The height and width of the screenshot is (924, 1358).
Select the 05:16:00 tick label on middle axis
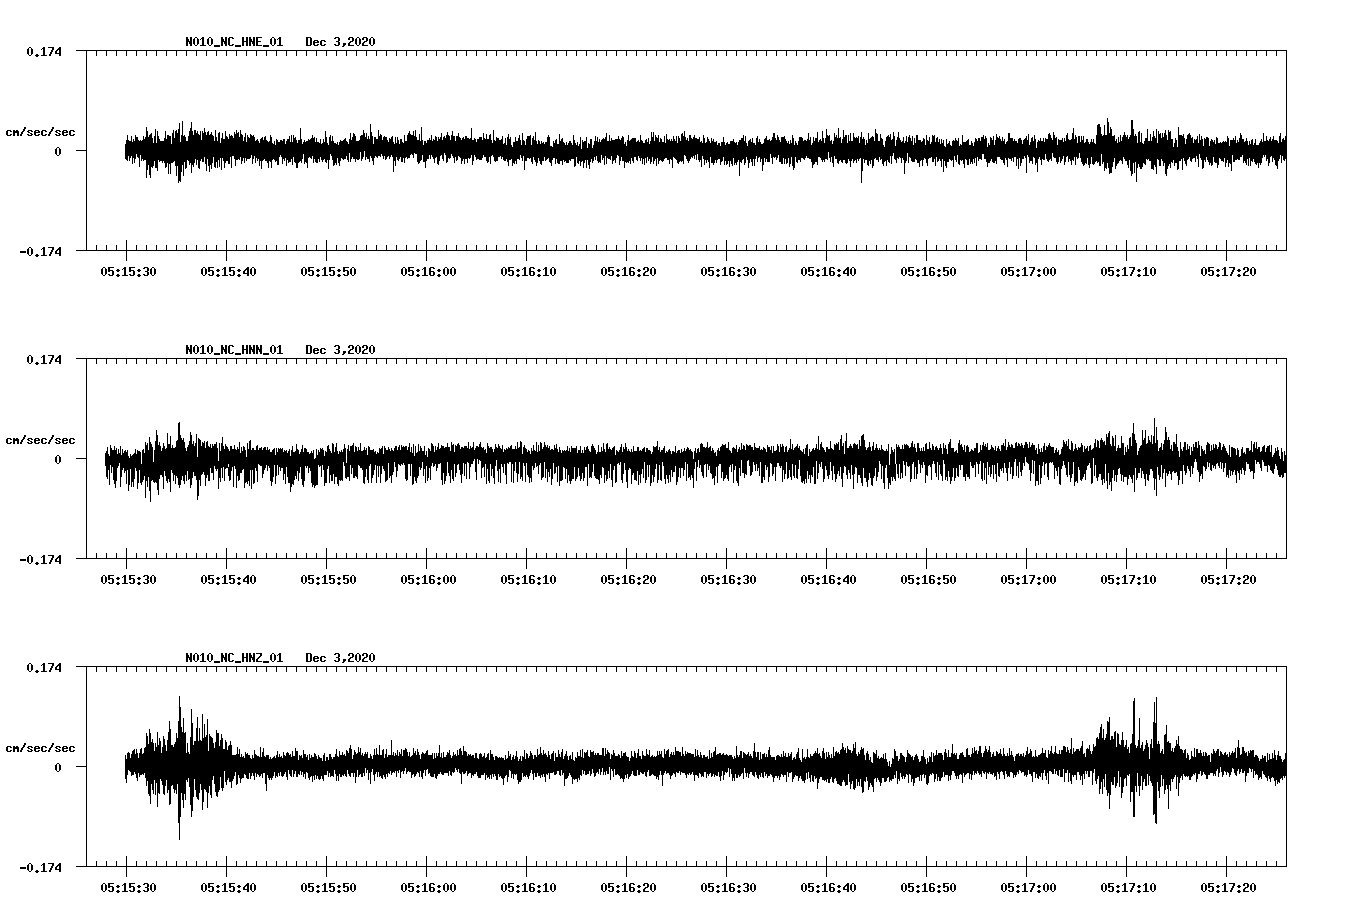click(x=429, y=577)
